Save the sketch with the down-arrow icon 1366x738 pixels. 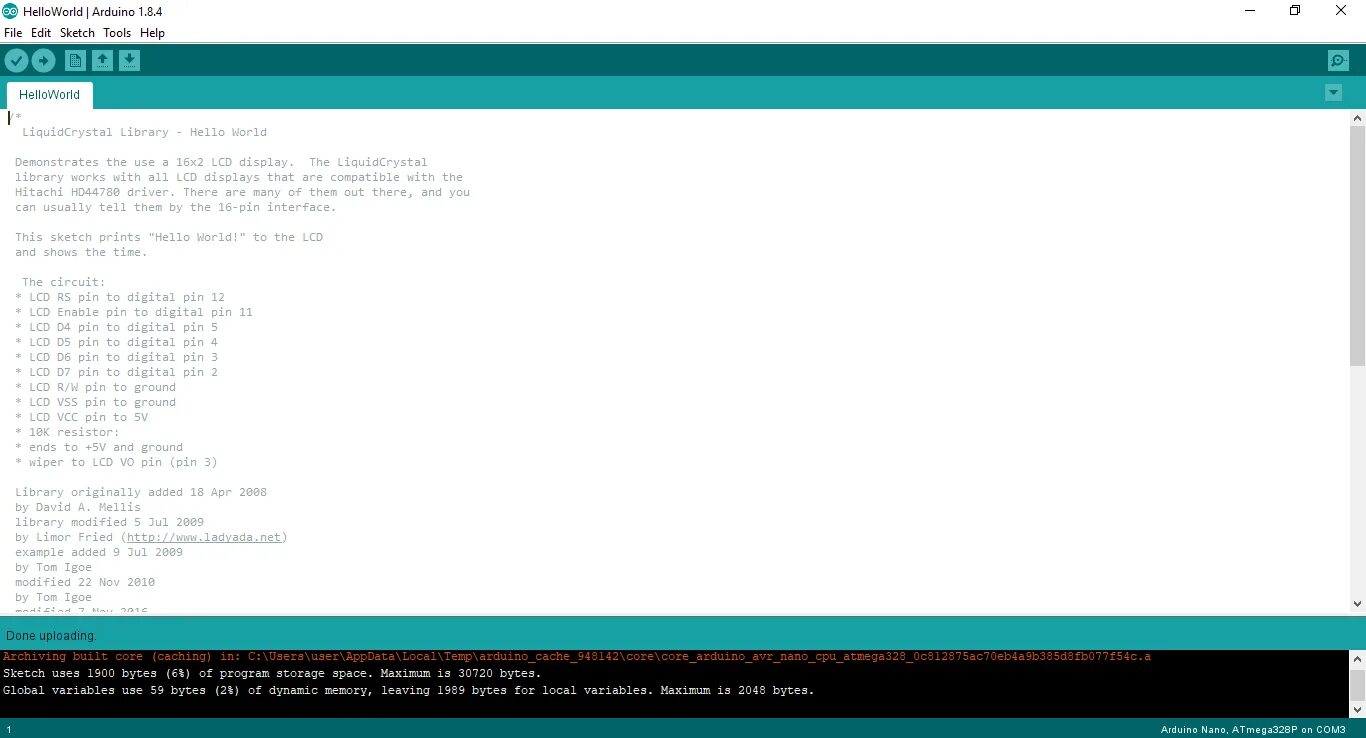click(129, 61)
